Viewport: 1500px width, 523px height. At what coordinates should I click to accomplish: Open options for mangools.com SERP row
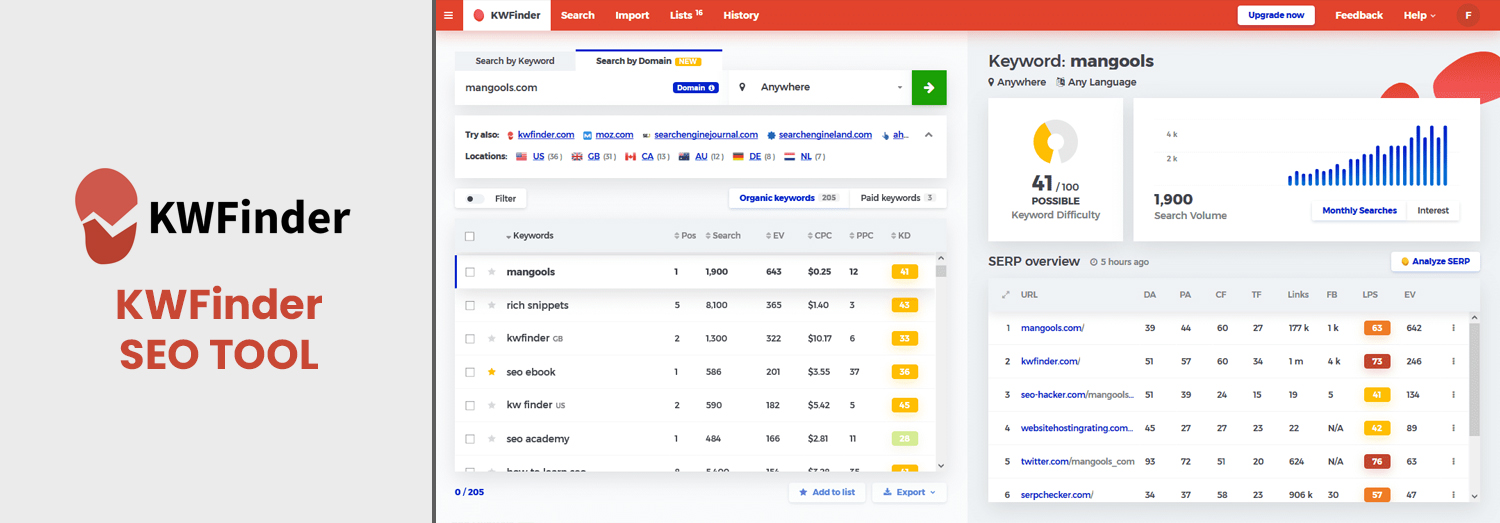tap(1453, 327)
